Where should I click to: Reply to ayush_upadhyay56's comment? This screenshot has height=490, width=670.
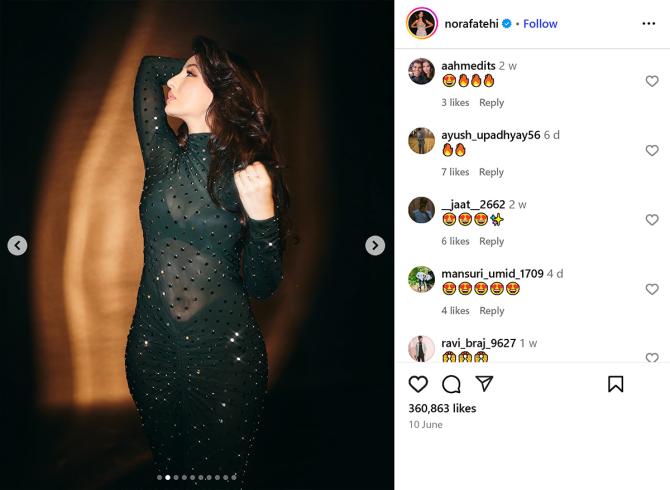click(x=491, y=172)
